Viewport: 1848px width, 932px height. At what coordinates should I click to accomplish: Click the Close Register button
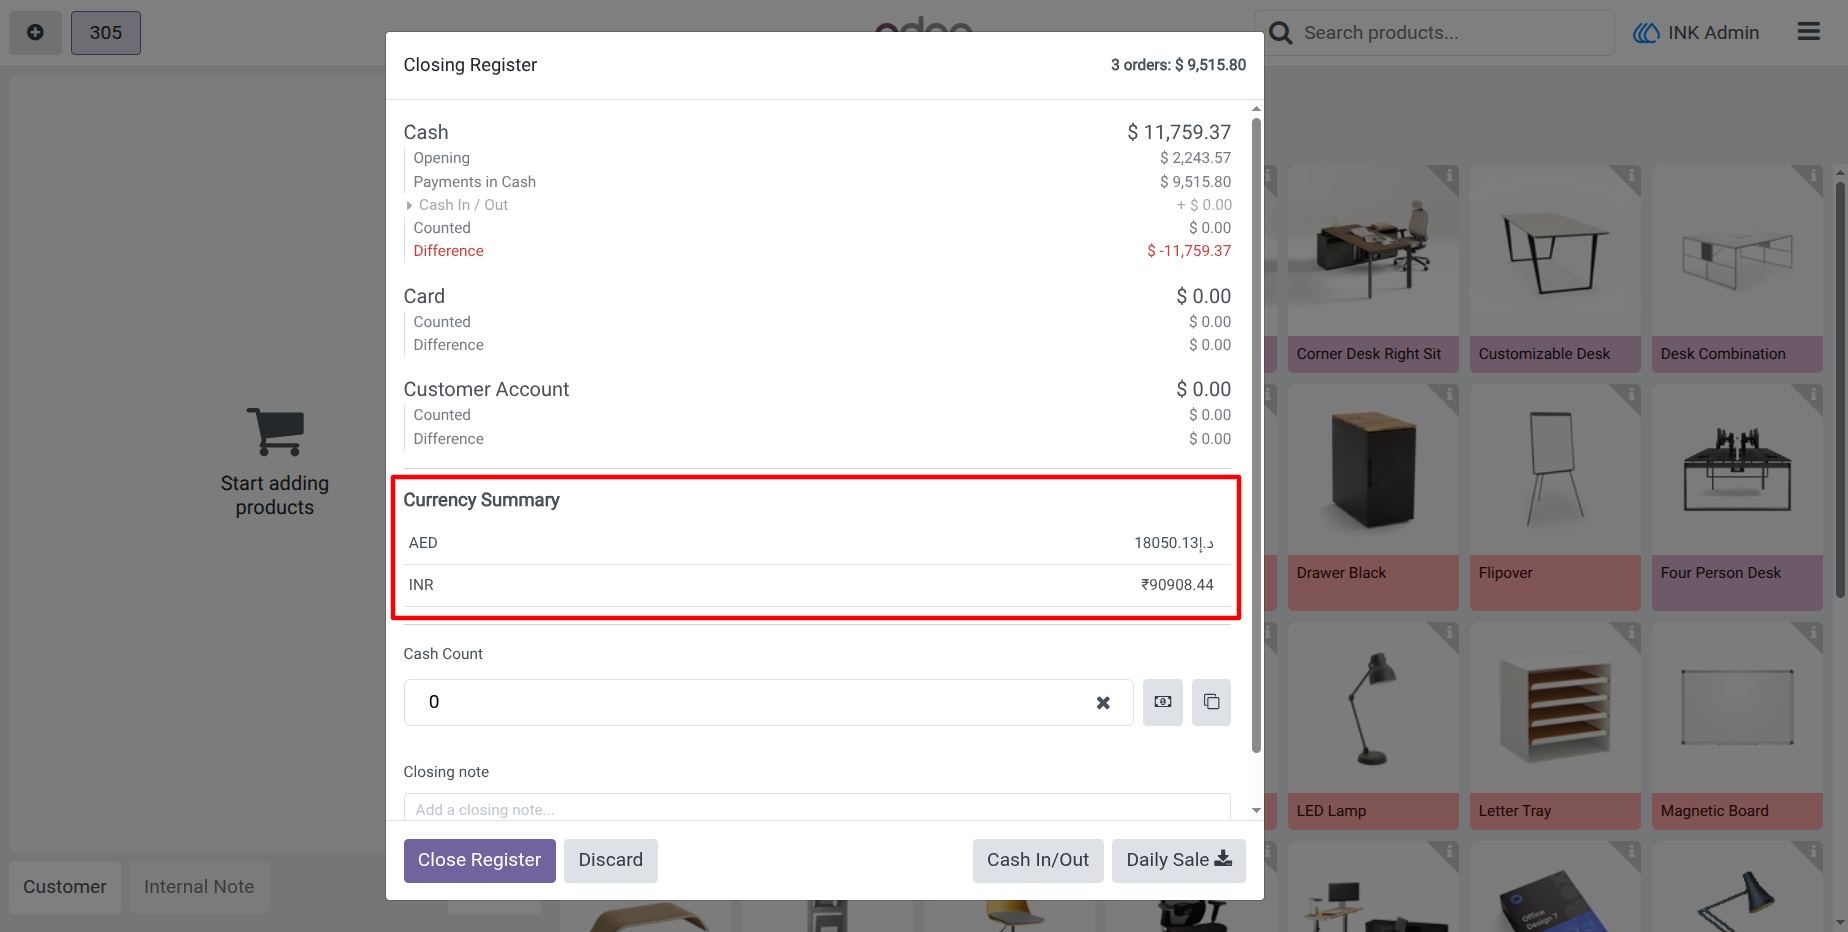[x=480, y=861]
